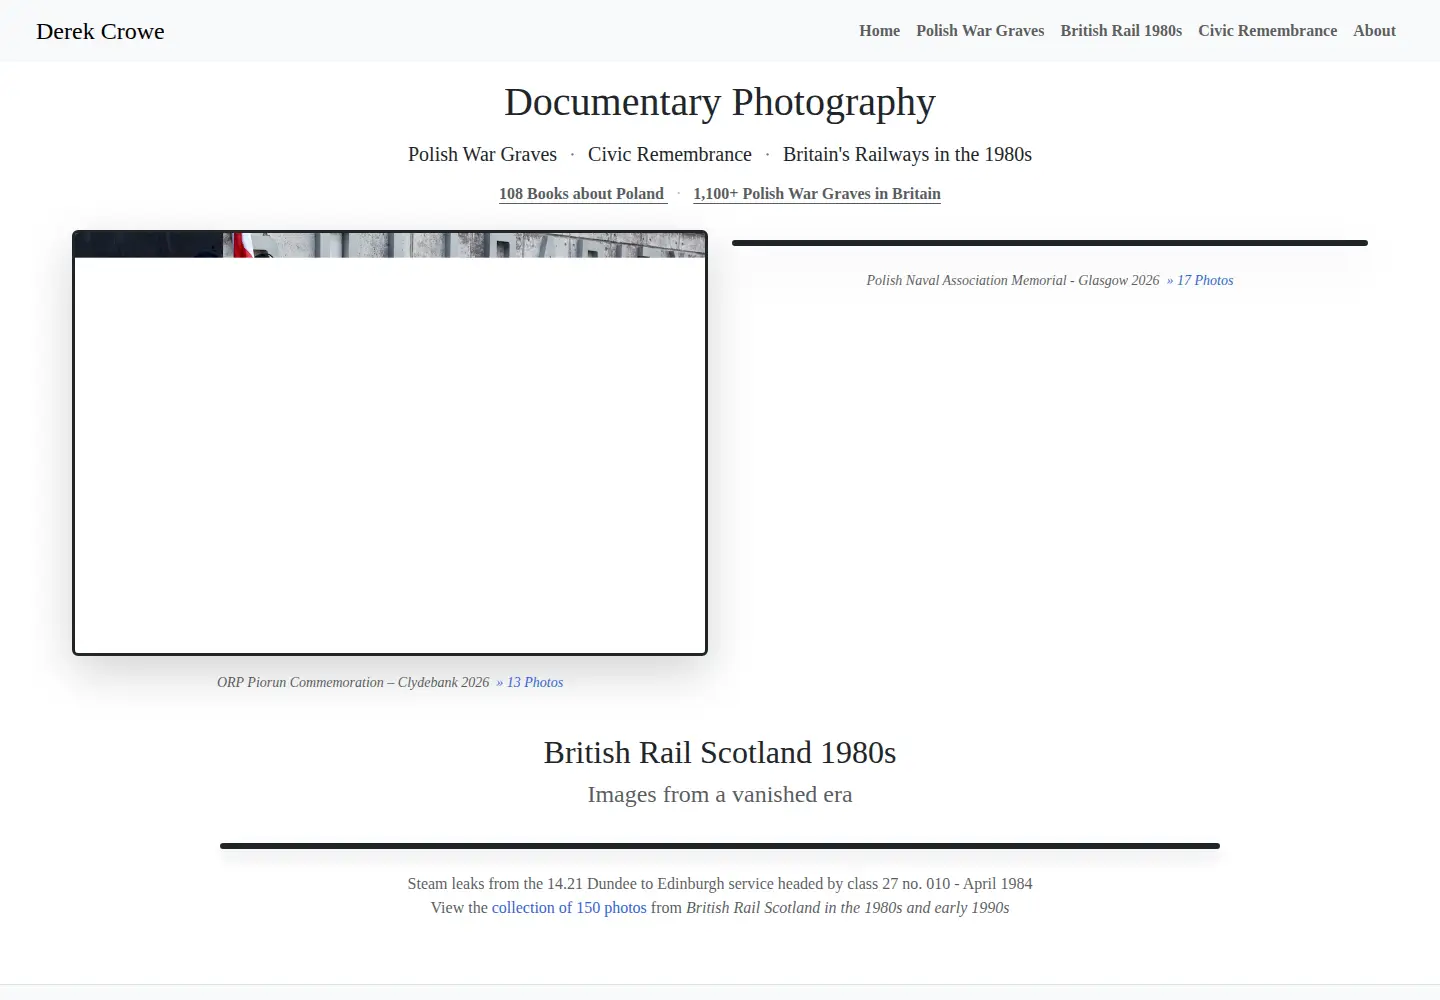
Task: Open the ORP Piorun Commemoration photo thumbnail
Action: (390, 443)
